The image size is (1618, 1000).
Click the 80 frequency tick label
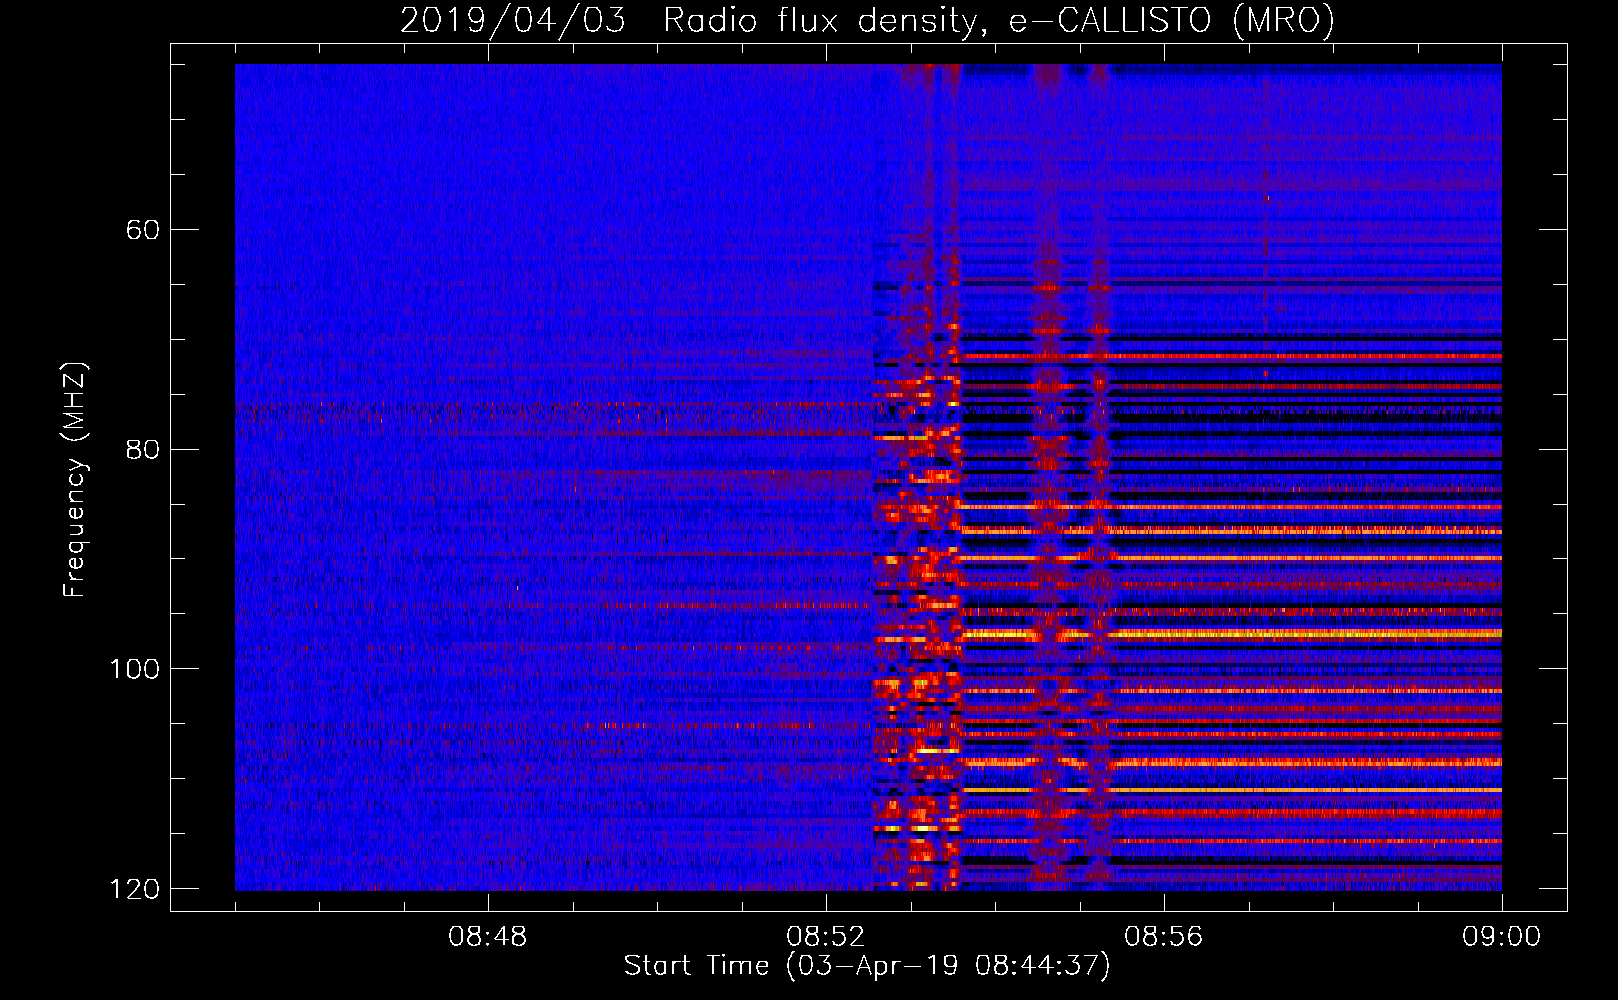point(144,449)
